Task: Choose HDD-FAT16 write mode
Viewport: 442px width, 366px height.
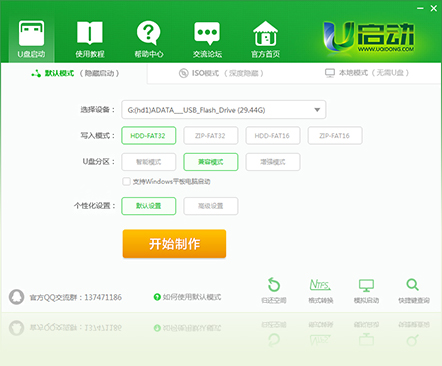Action: (273, 135)
